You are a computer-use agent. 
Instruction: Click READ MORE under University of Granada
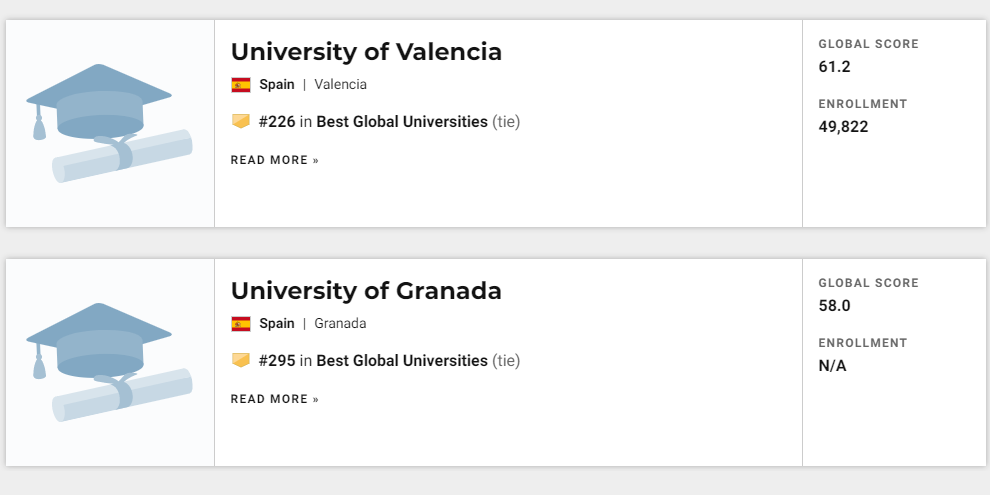point(275,400)
